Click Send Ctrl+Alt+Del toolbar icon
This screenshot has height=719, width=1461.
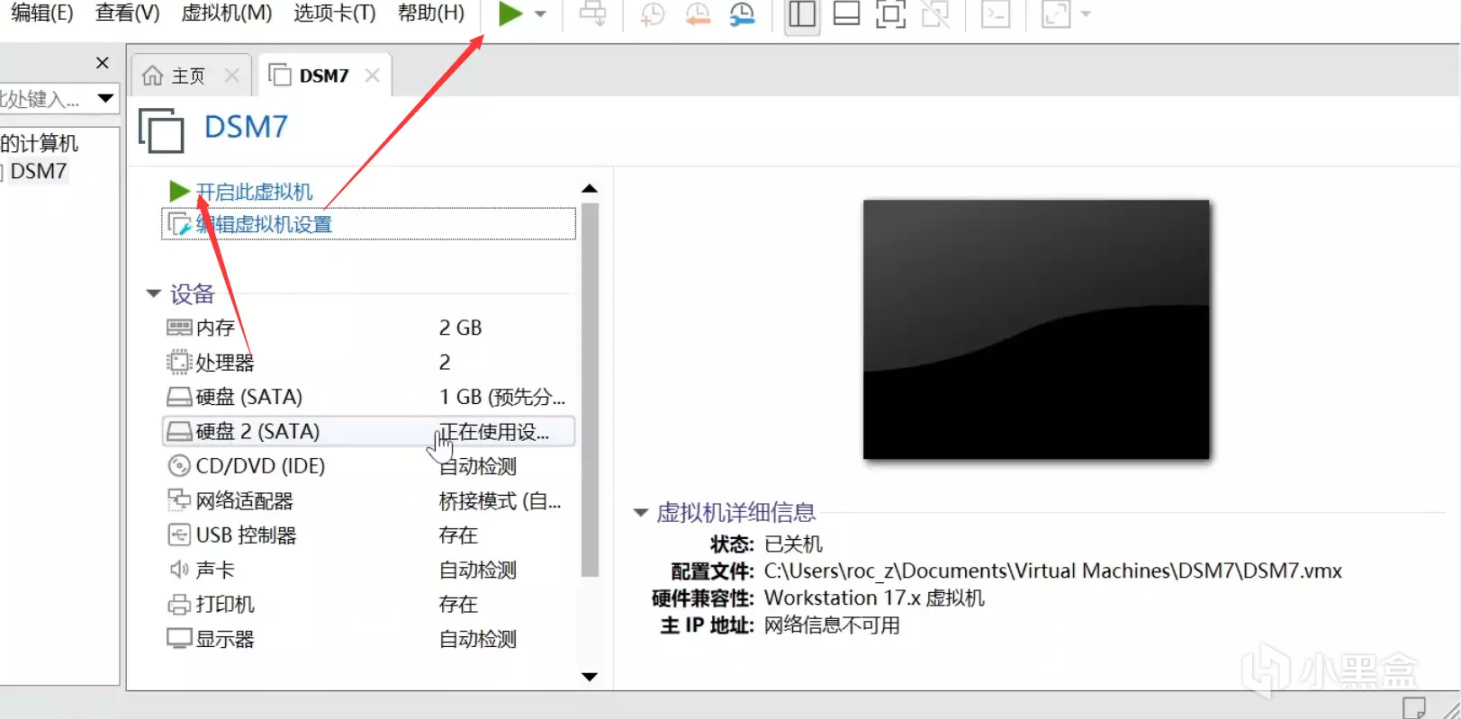click(593, 14)
